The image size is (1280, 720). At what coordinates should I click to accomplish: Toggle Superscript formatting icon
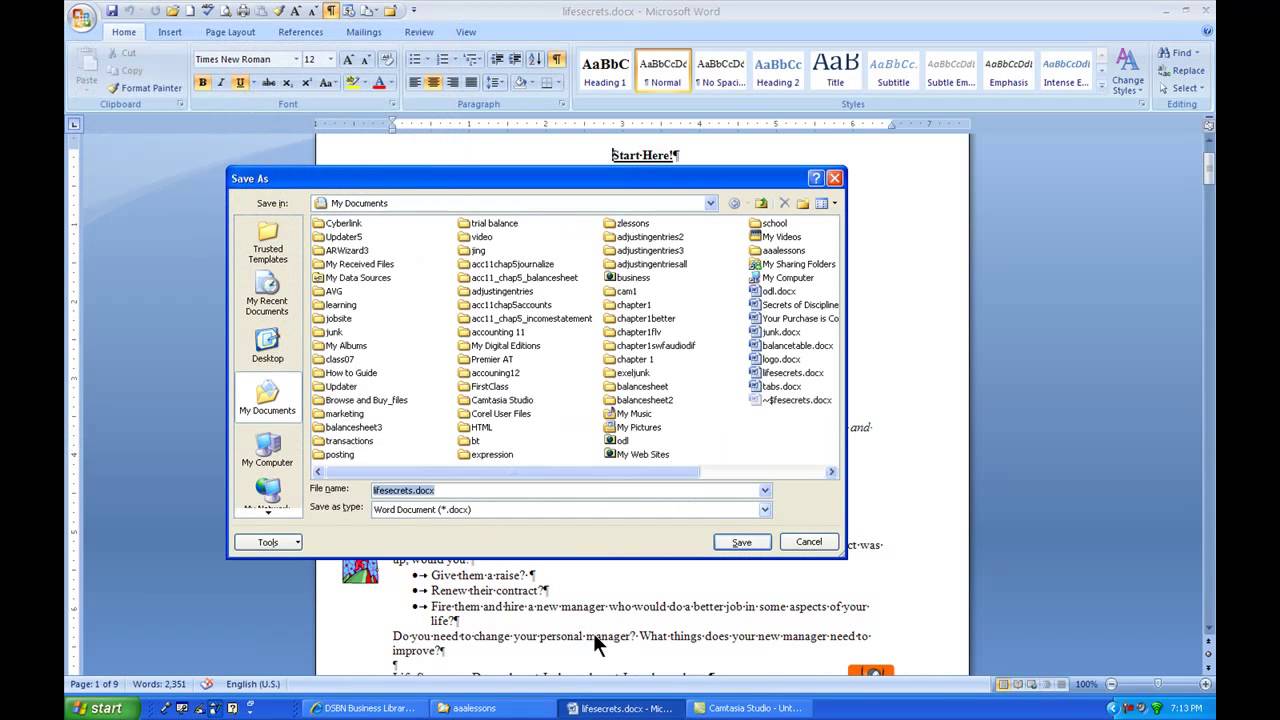[x=305, y=83]
